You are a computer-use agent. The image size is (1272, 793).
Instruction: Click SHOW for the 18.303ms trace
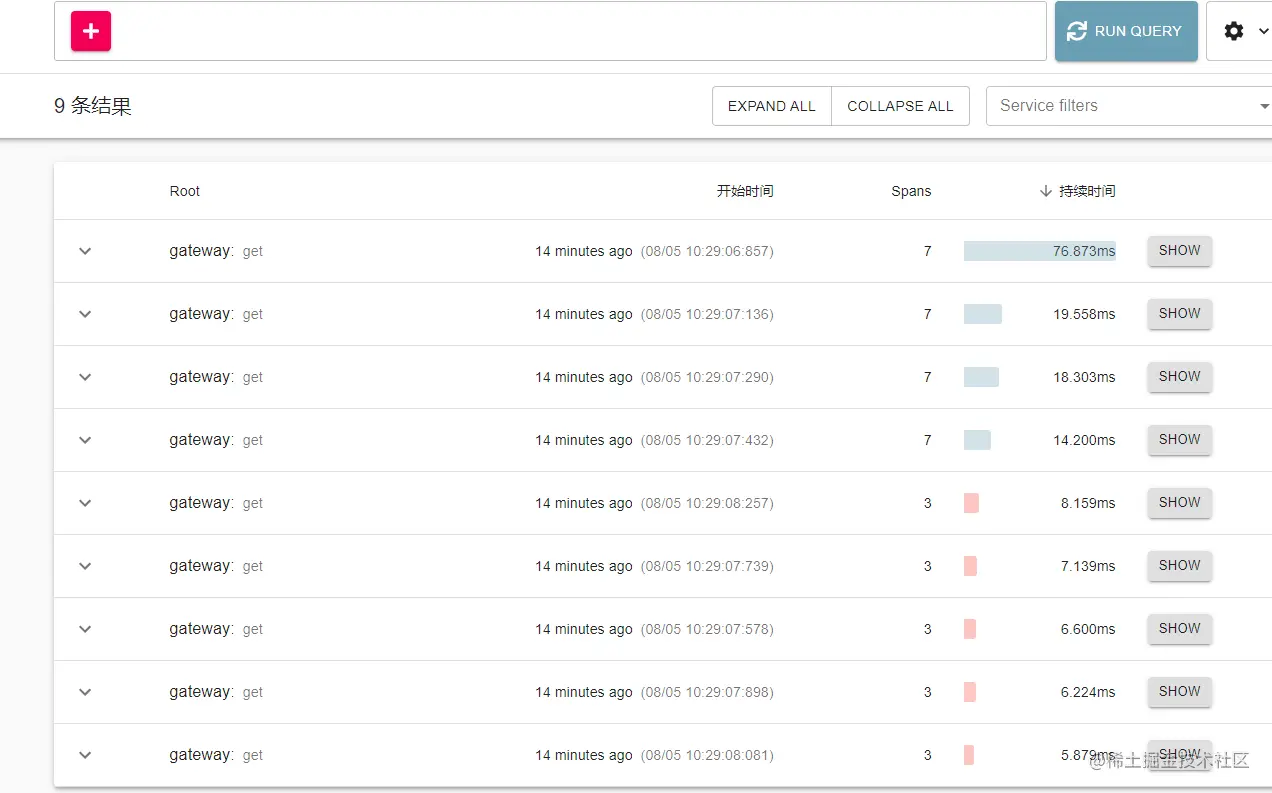1180,377
